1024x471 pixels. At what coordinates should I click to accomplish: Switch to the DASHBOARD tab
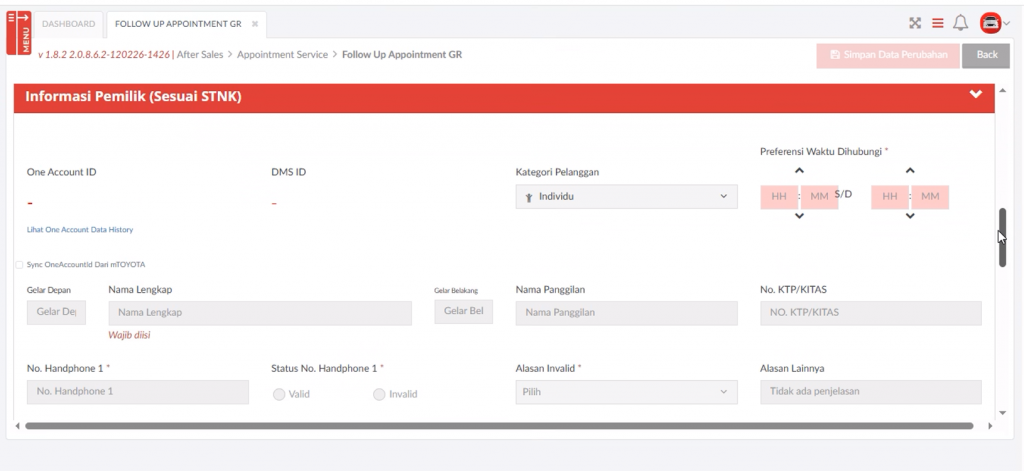click(x=69, y=23)
